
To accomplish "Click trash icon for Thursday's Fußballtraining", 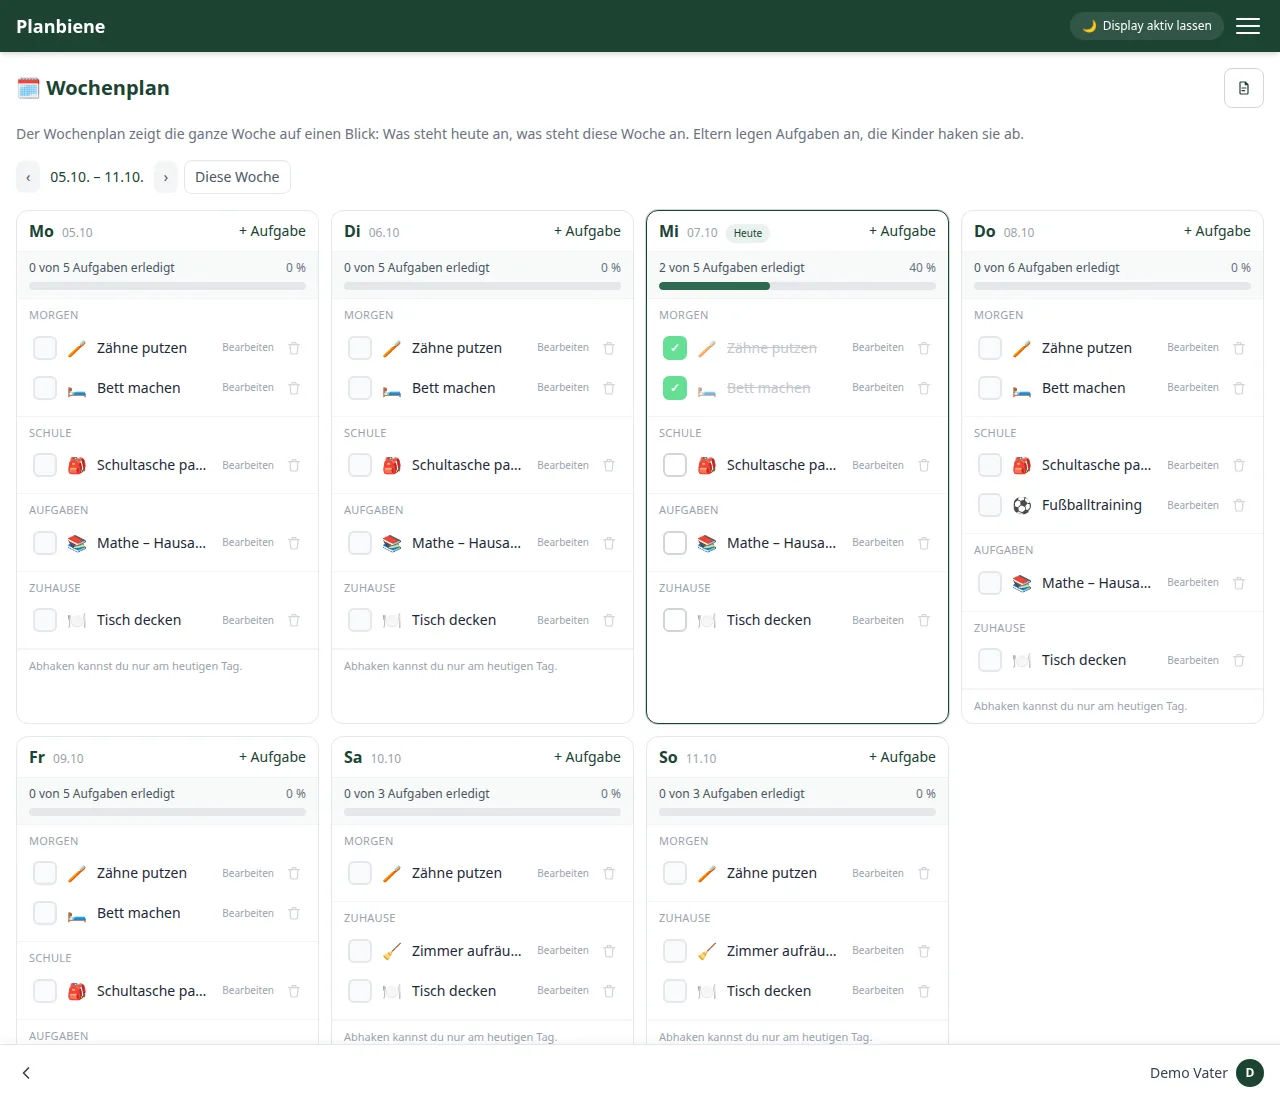I will click(x=1239, y=505).
